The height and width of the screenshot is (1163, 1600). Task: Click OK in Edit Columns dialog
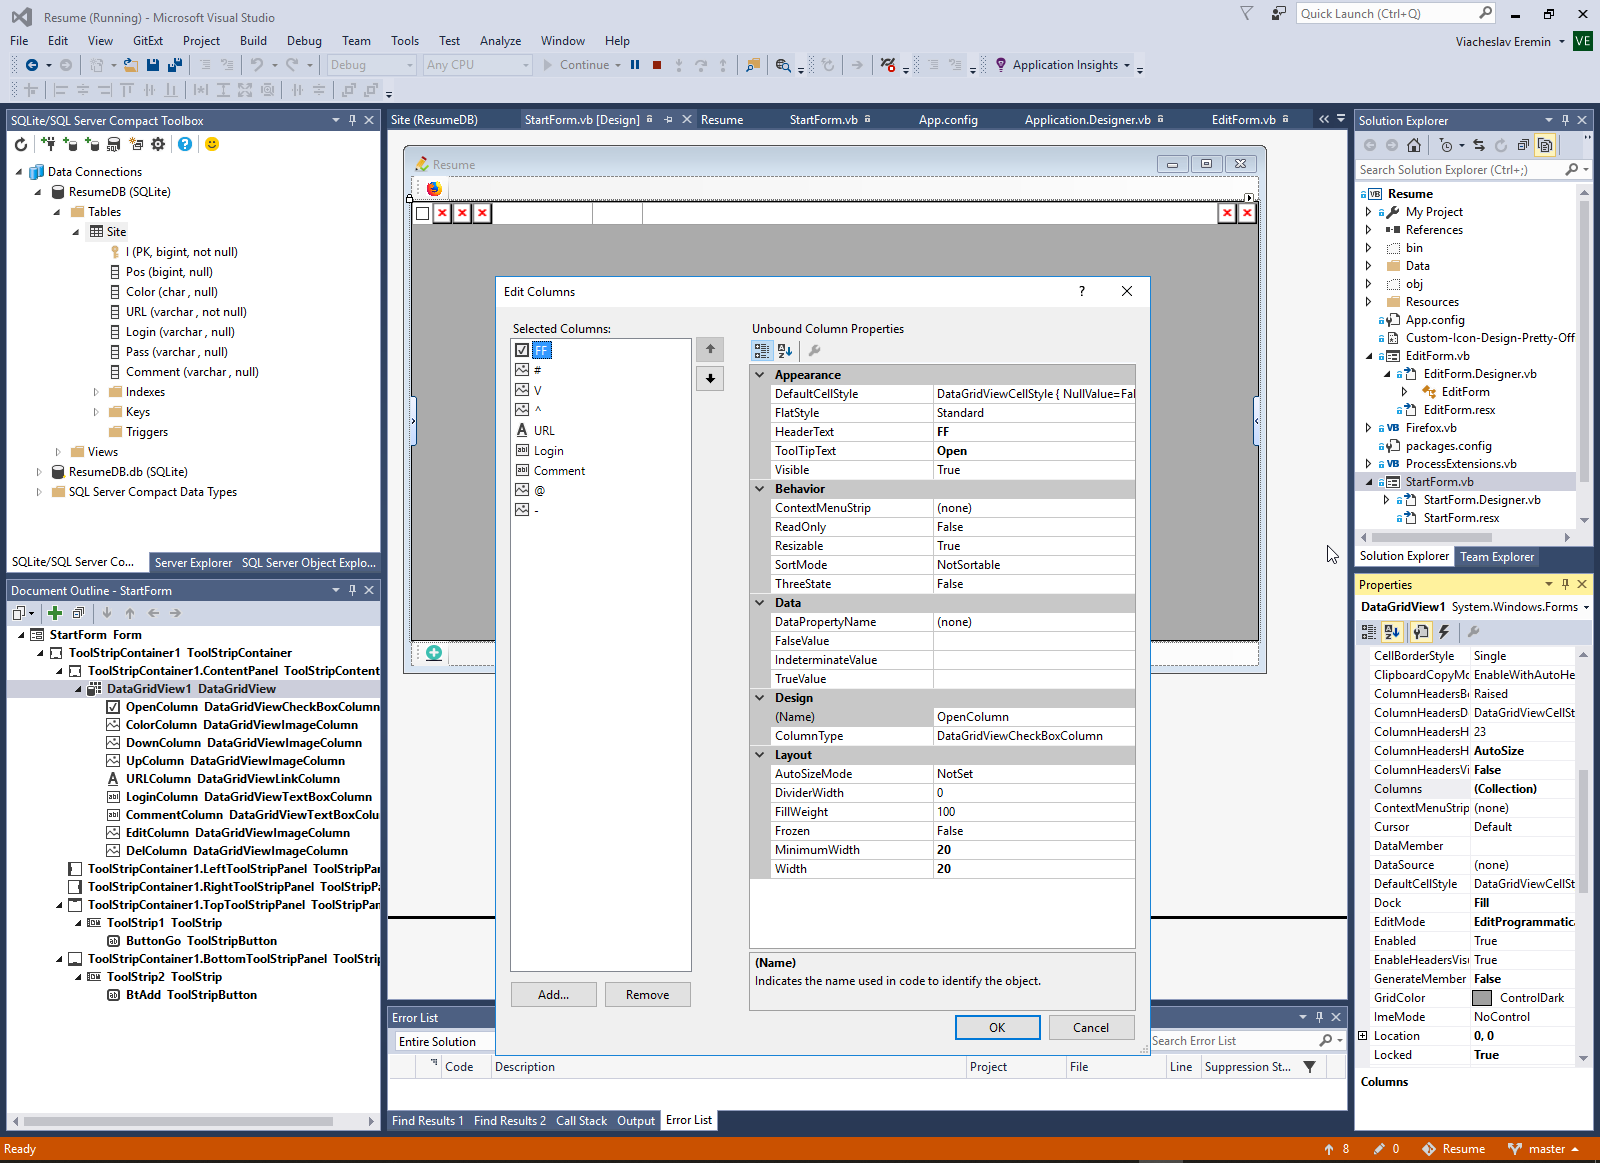tap(997, 1028)
